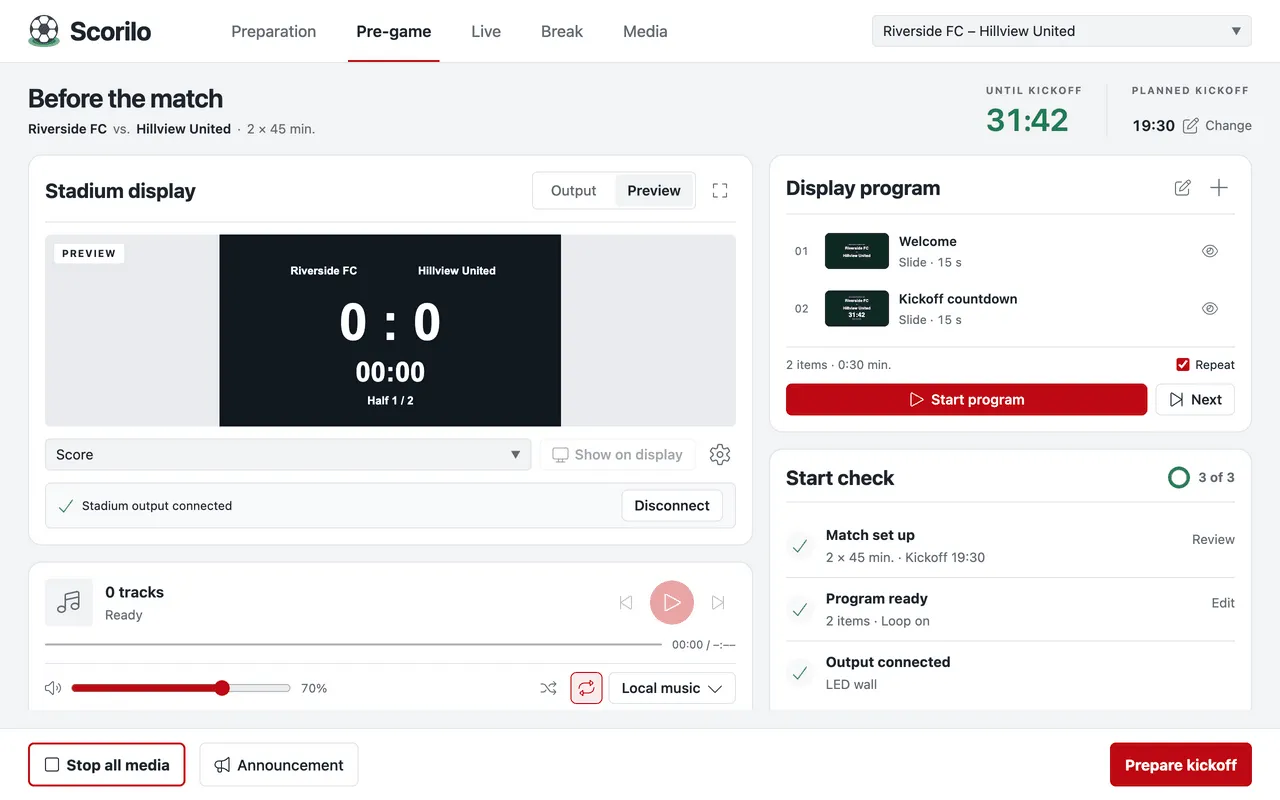
Task: Mute the music volume speaker icon
Action: tap(53, 688)
